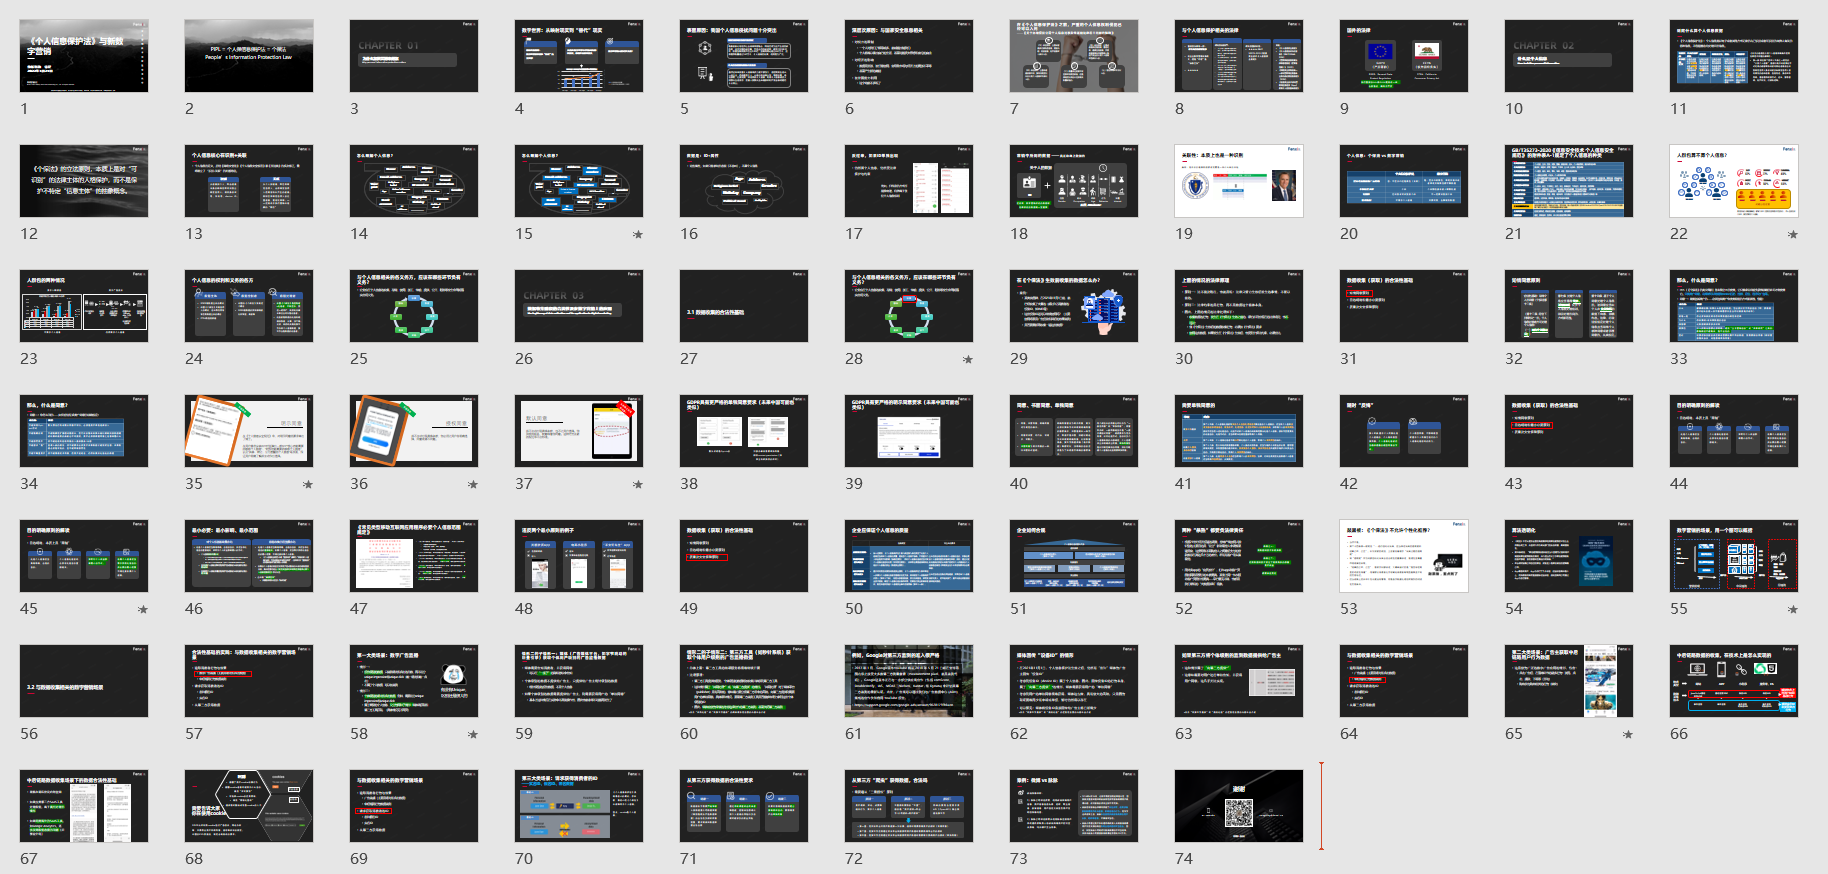Click the animation star under slide 37
Viewport: 1828px width, 874px height.
pos(638,485)
